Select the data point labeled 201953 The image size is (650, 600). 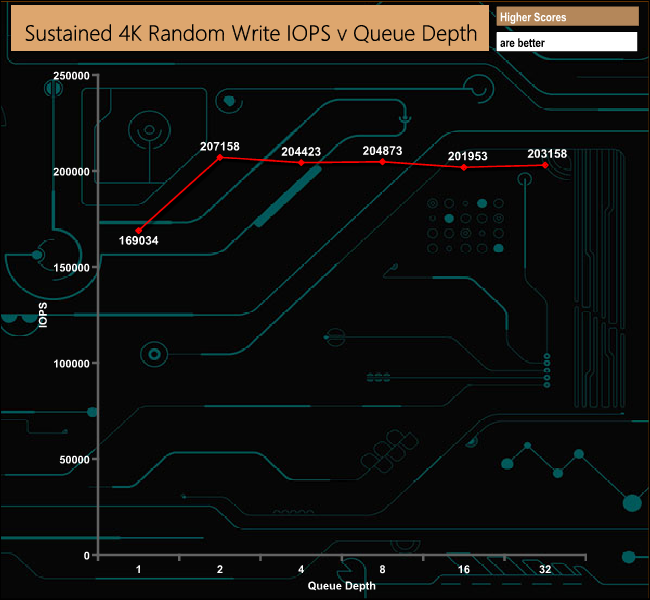[464, 167]
